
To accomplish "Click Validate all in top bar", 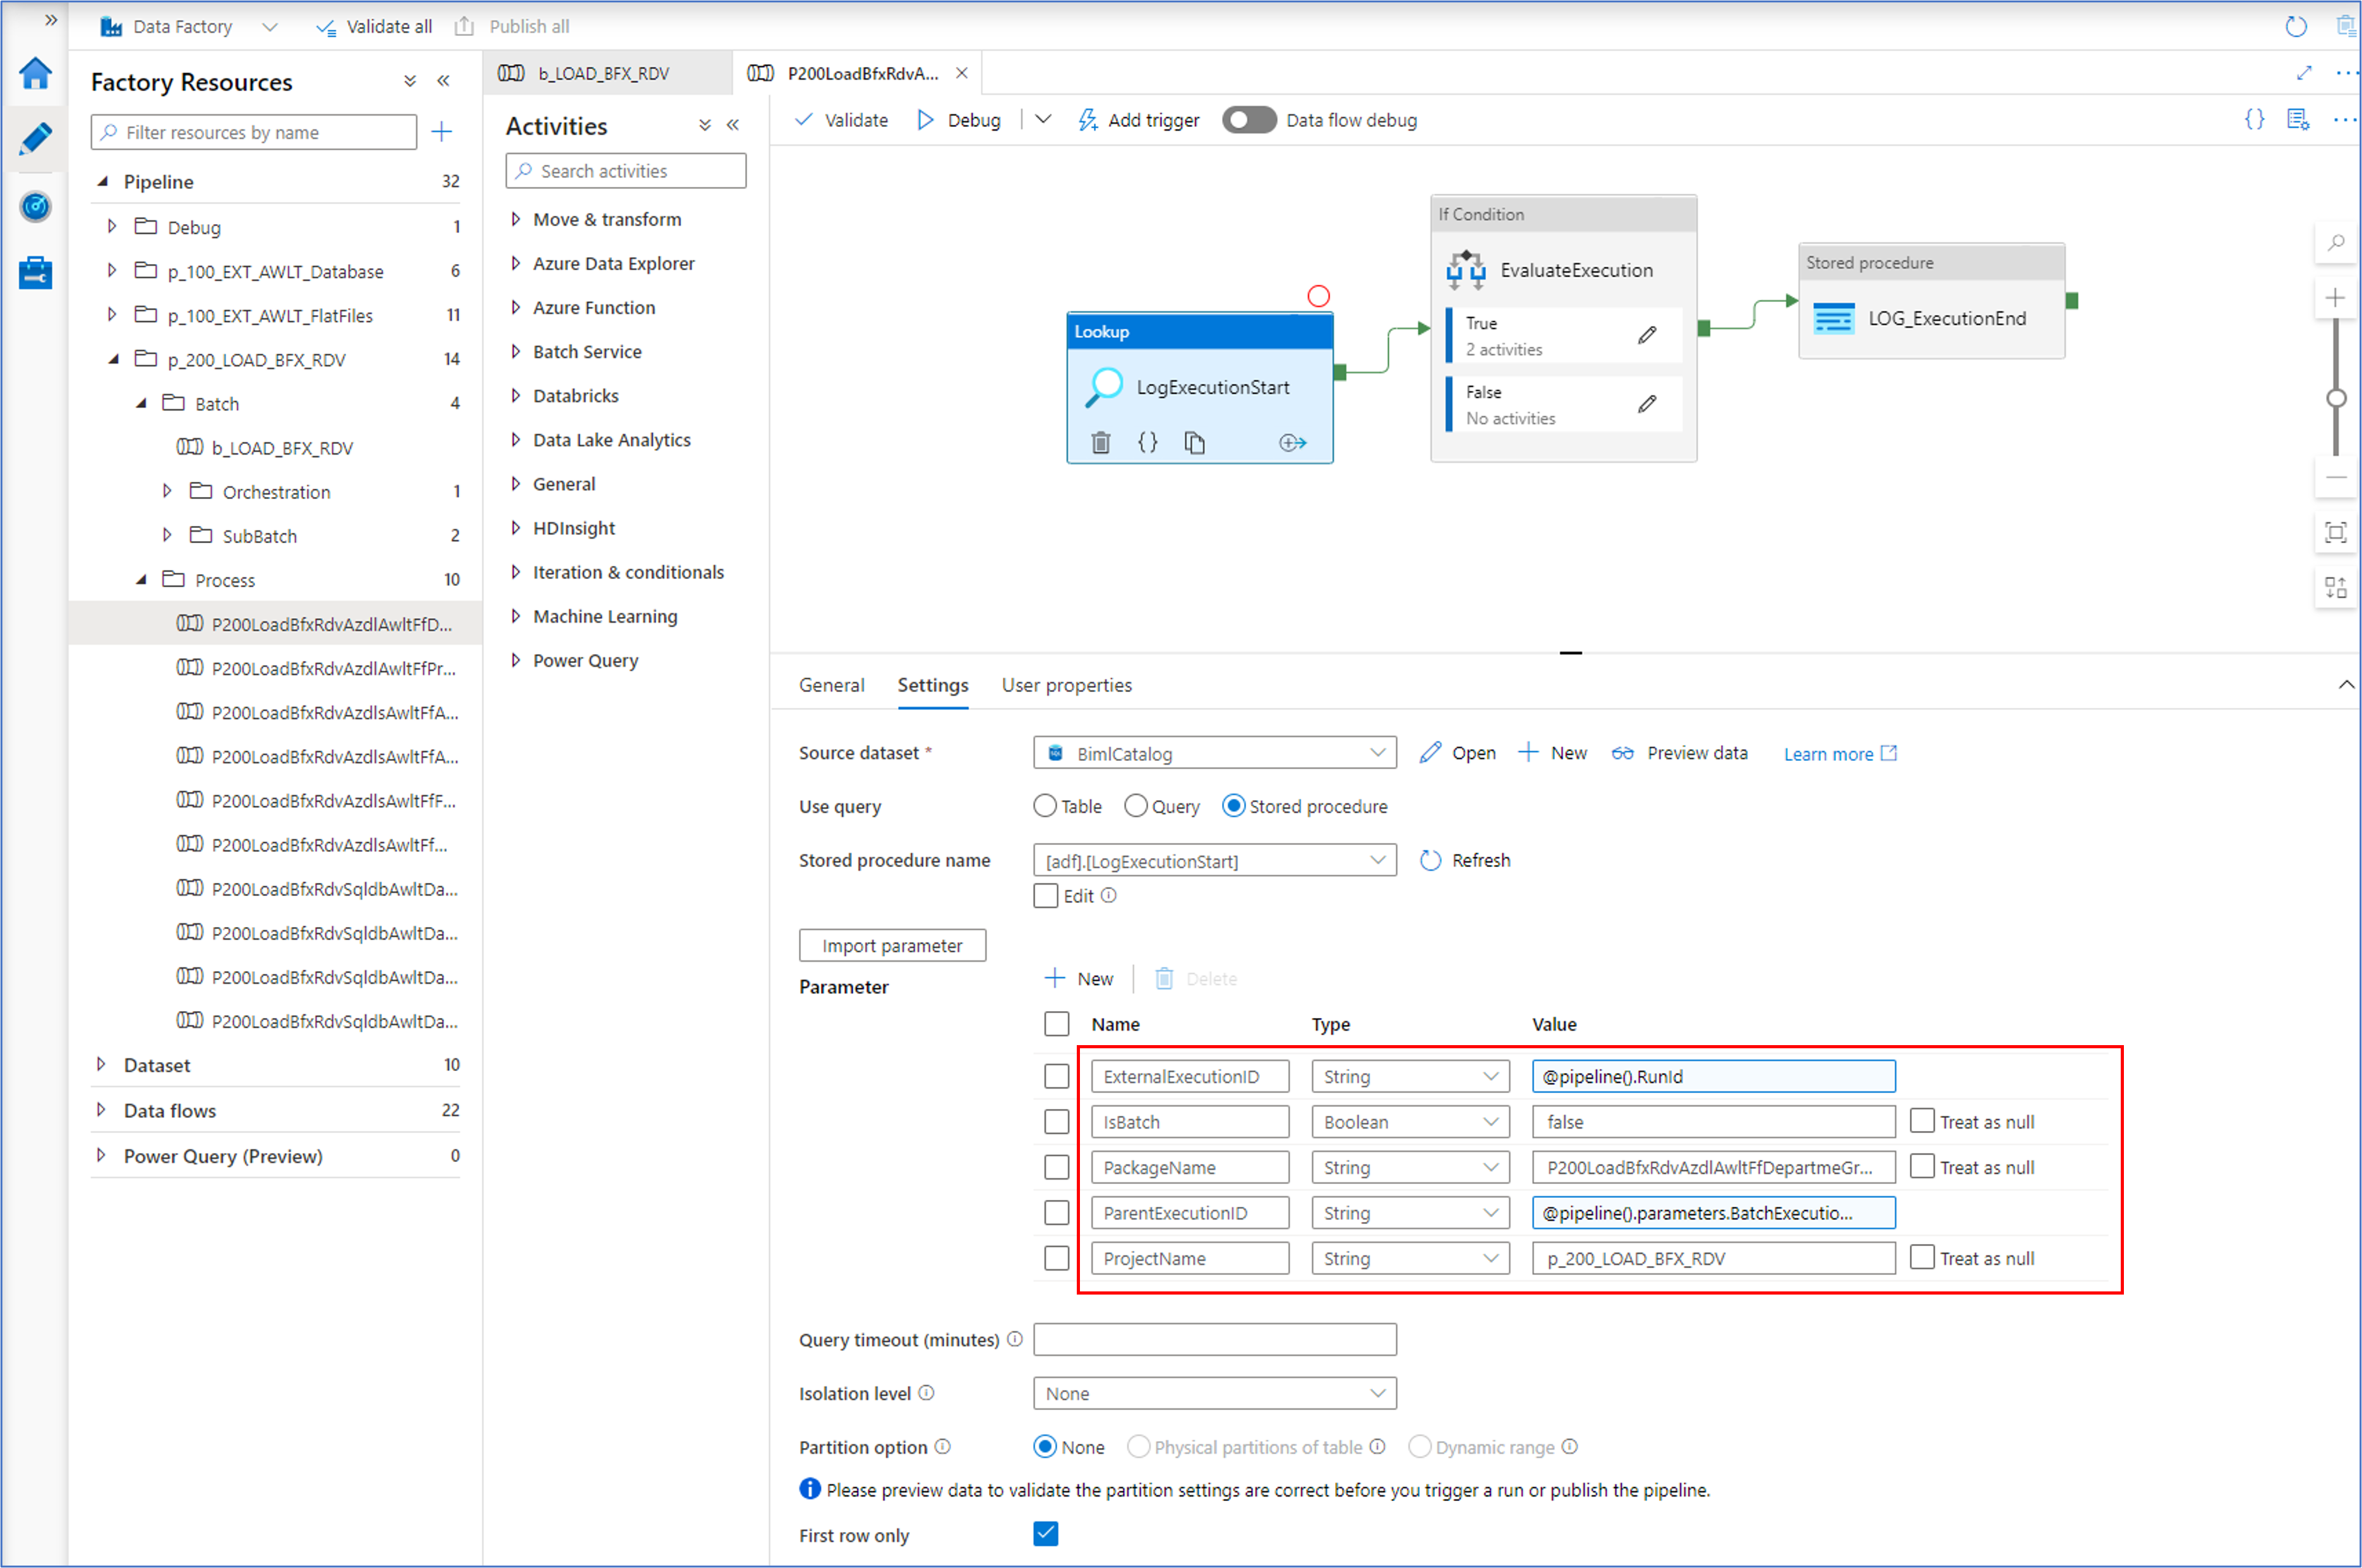I will pos(374,27).
